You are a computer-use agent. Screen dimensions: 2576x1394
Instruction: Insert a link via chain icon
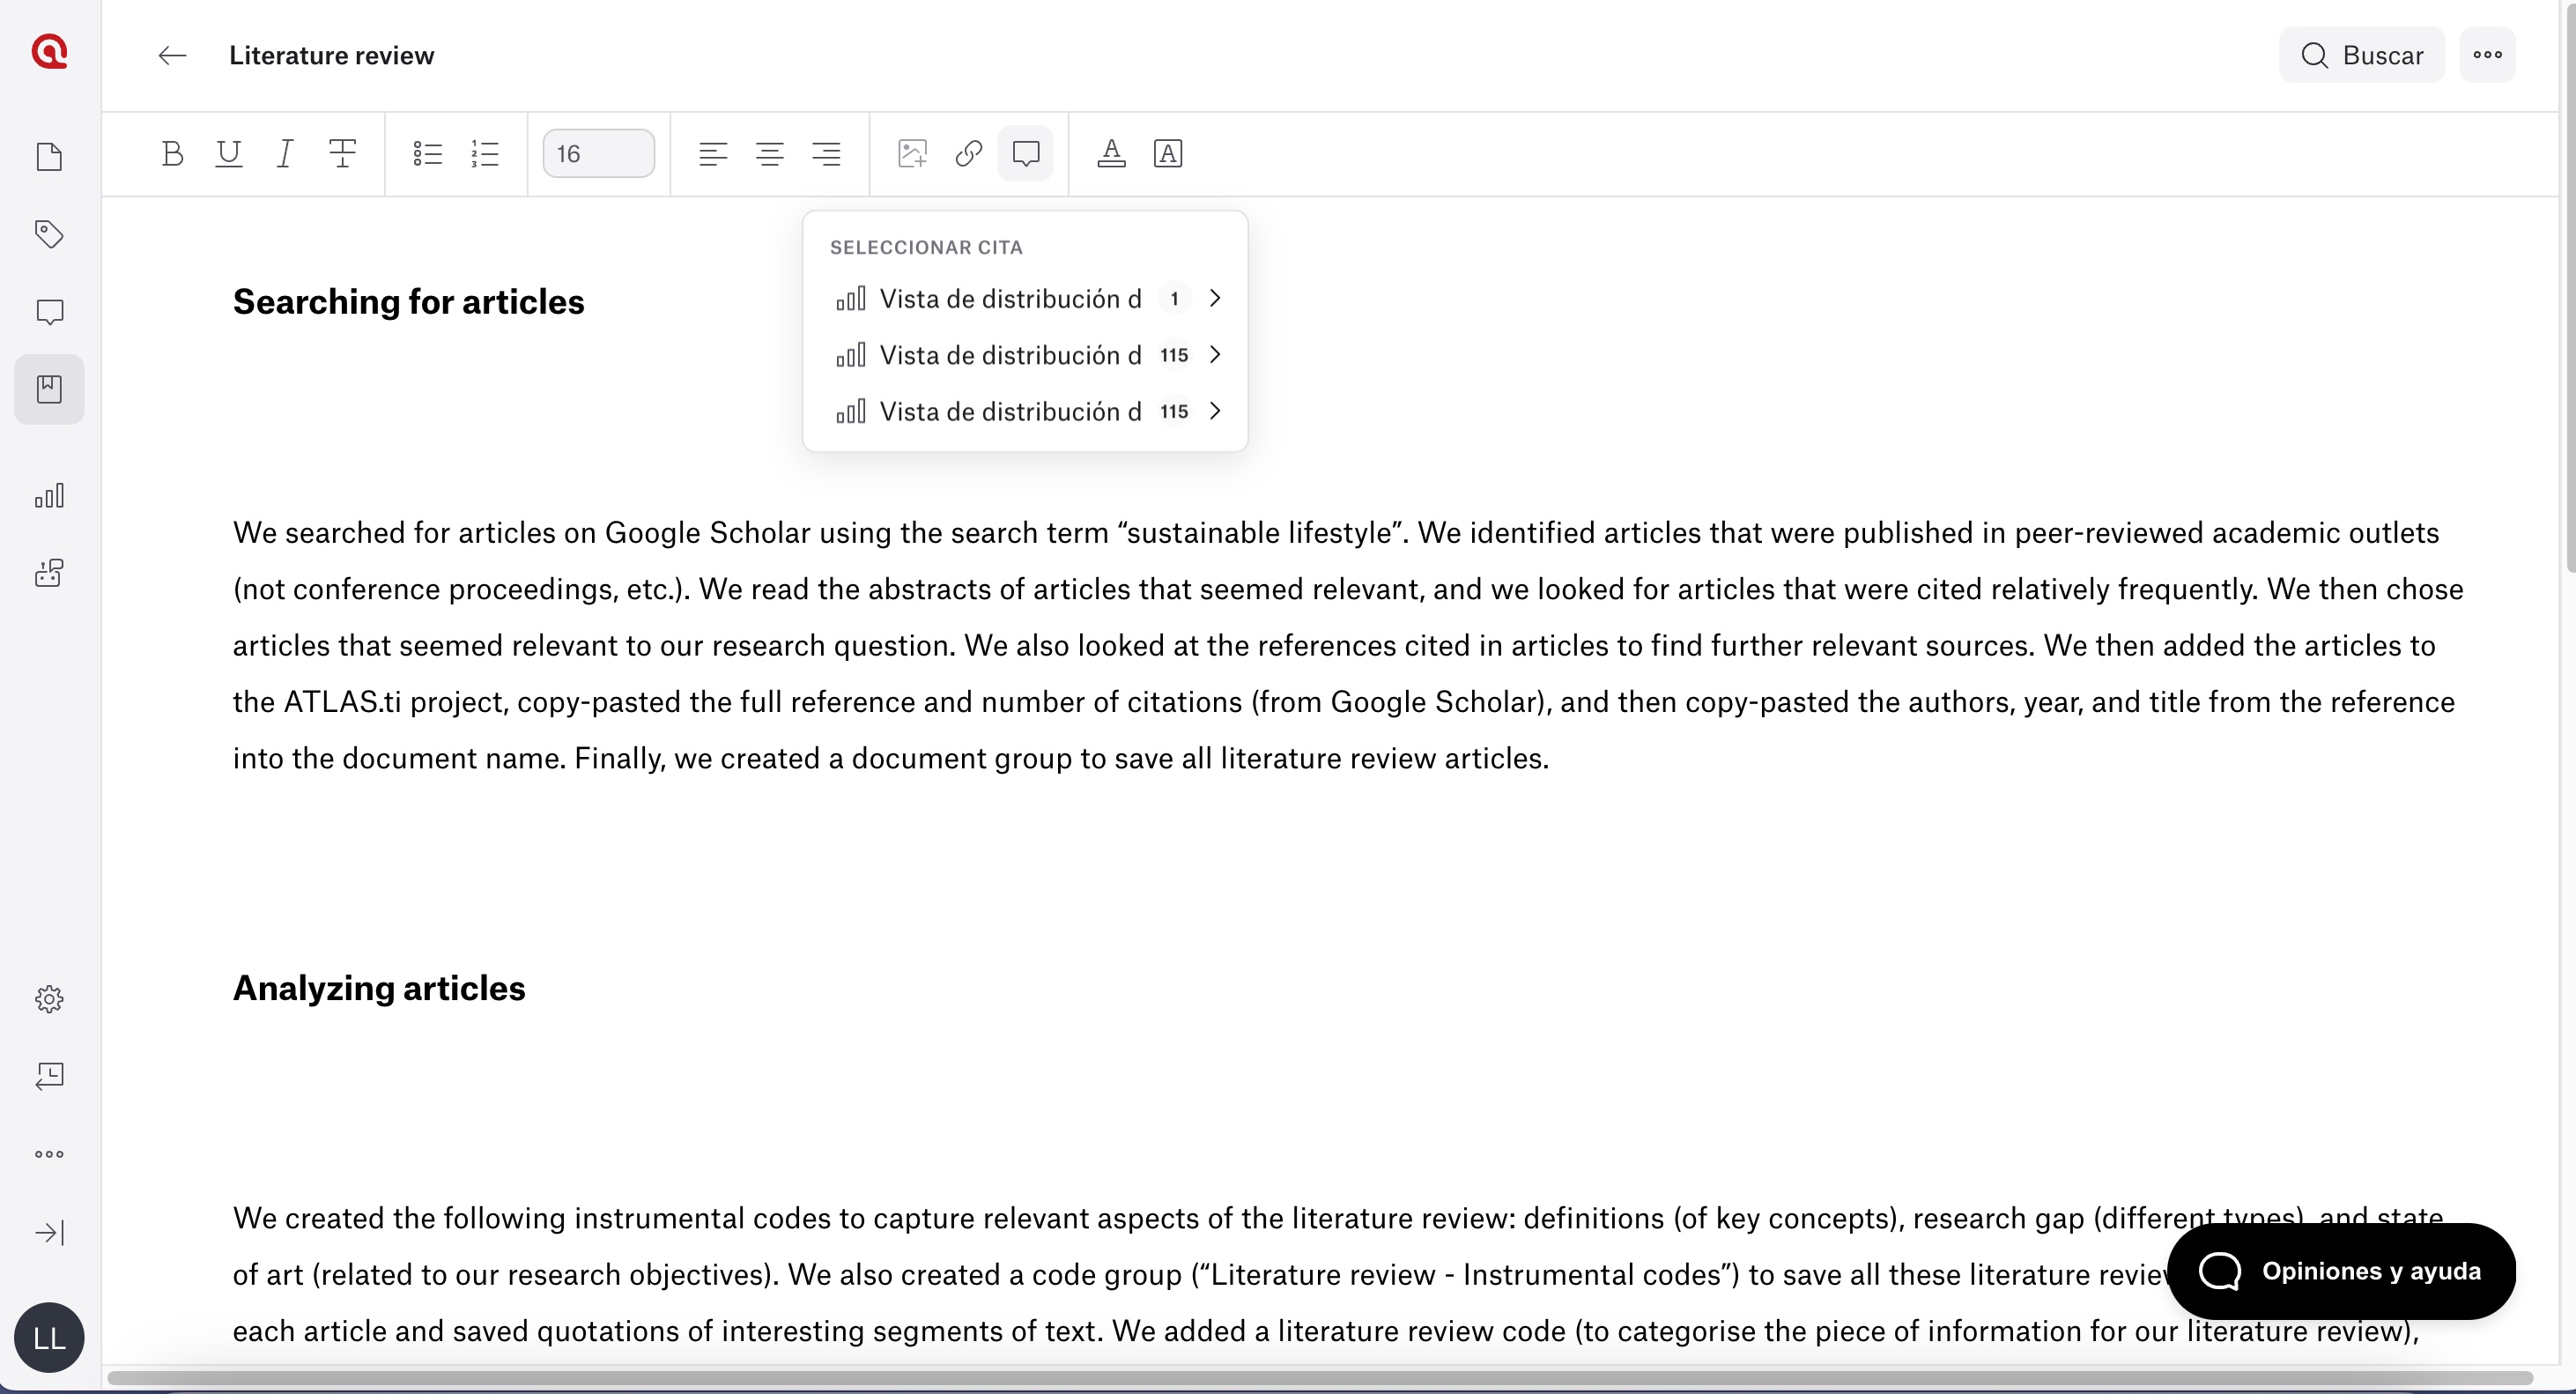[968, 153]
